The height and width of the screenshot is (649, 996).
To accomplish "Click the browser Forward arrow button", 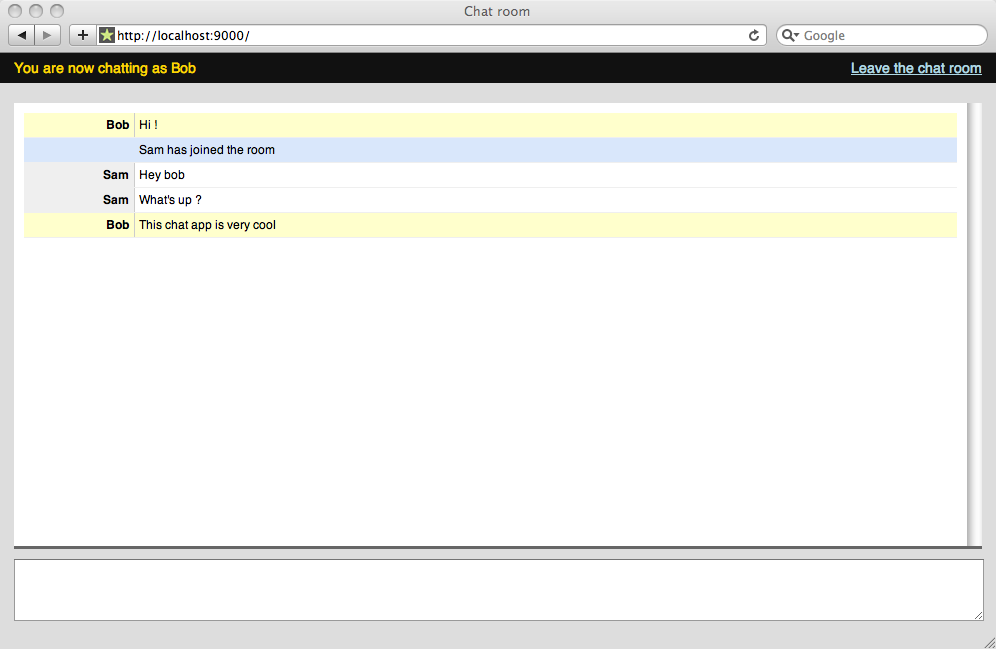I will pyautogui.click(x=47, y=35).
